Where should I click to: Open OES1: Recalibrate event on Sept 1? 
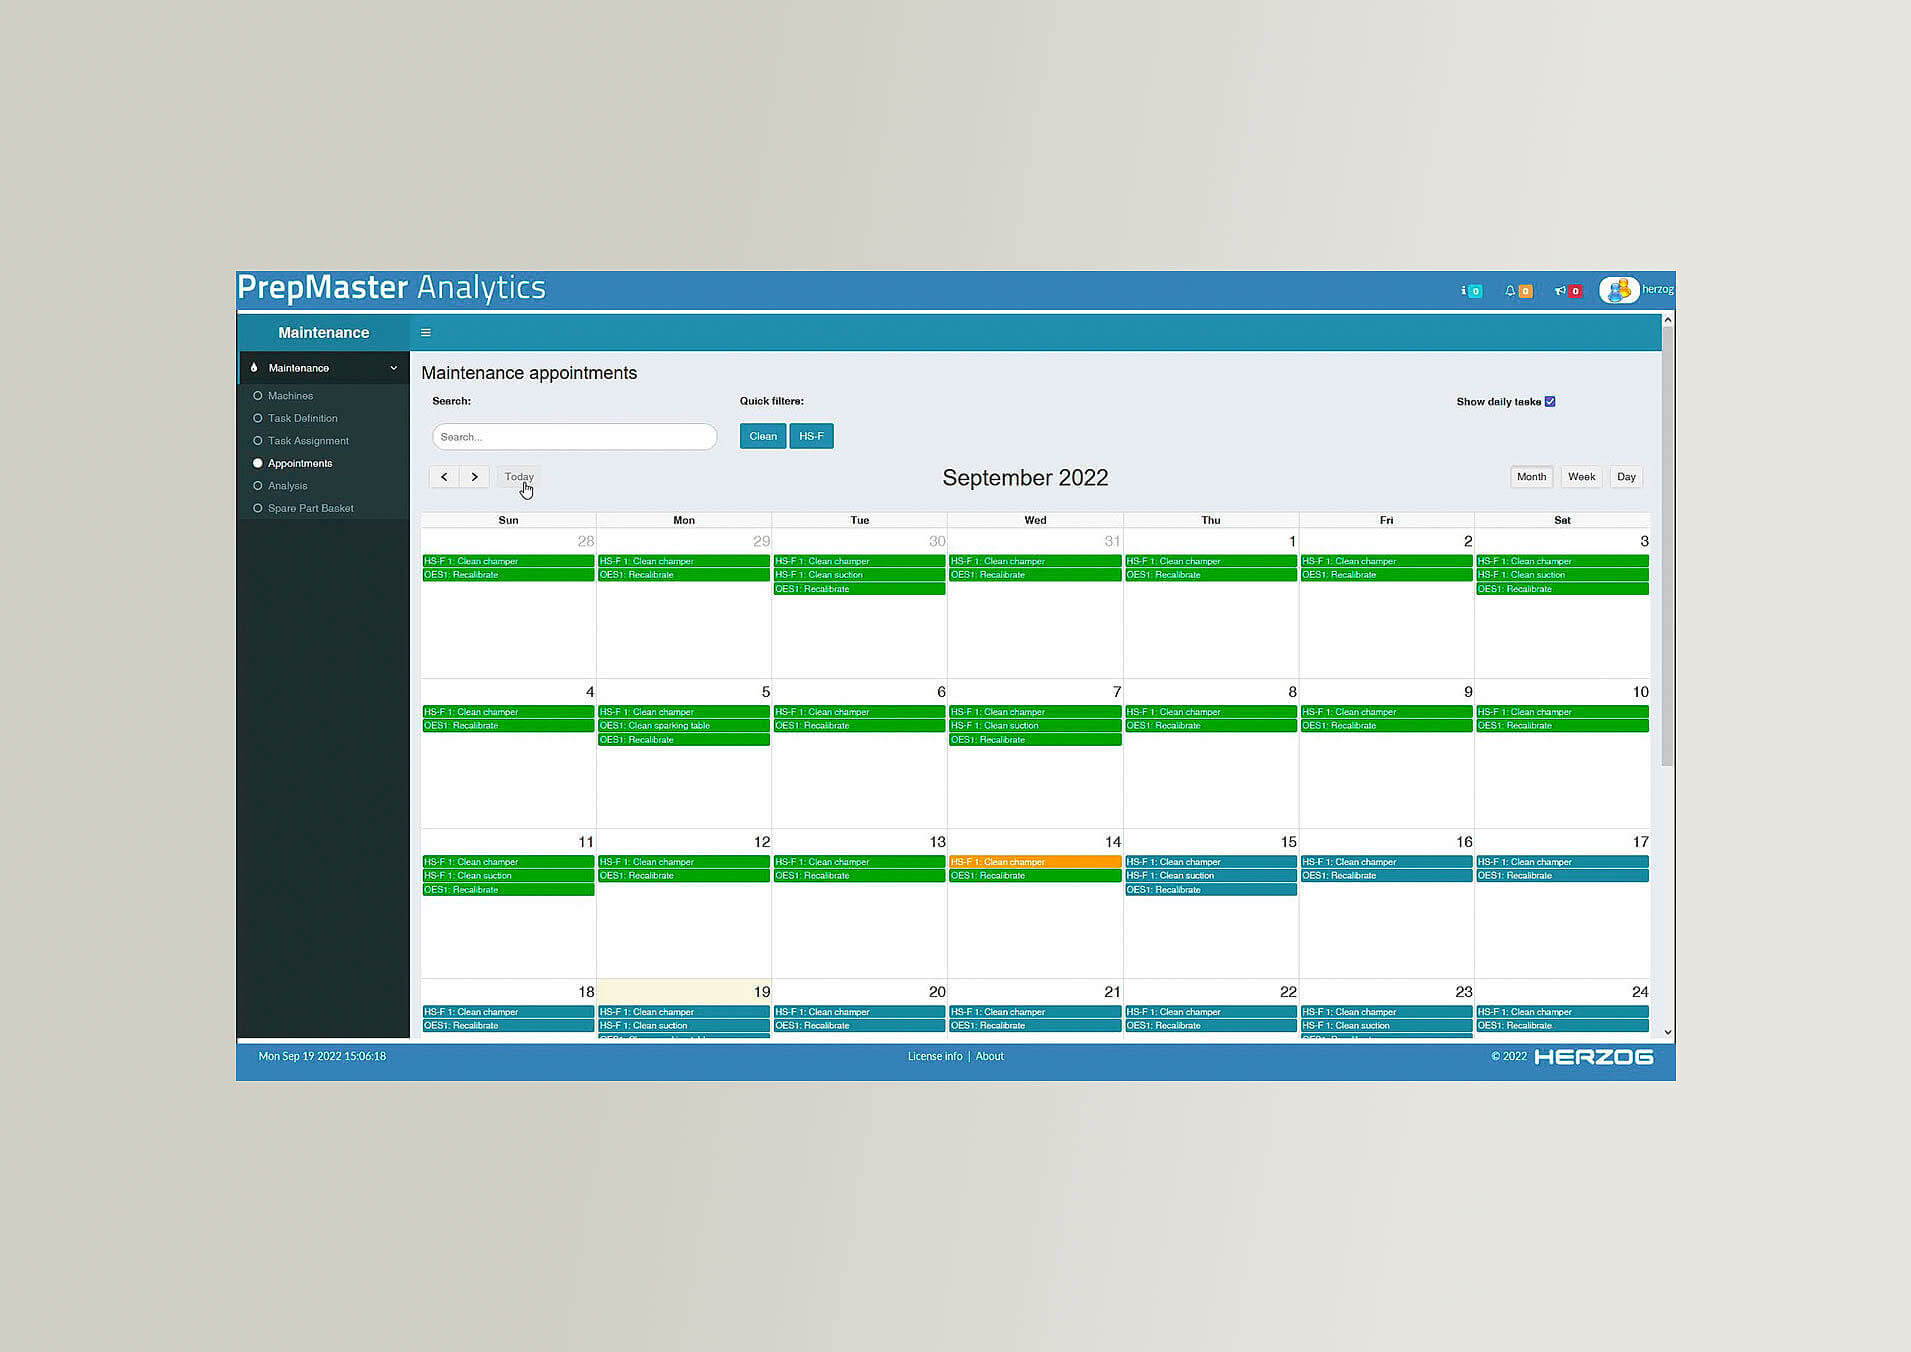coord(1211,575)
